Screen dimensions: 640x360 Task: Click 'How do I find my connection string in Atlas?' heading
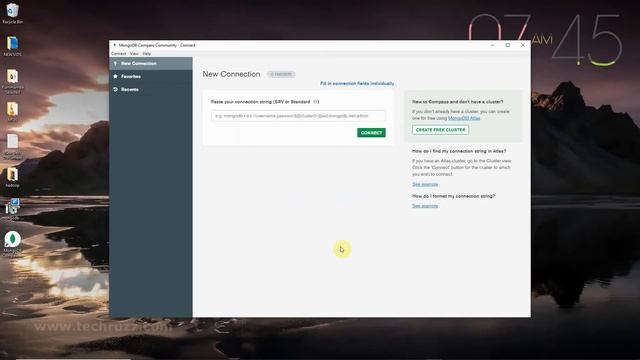point(459,151)
